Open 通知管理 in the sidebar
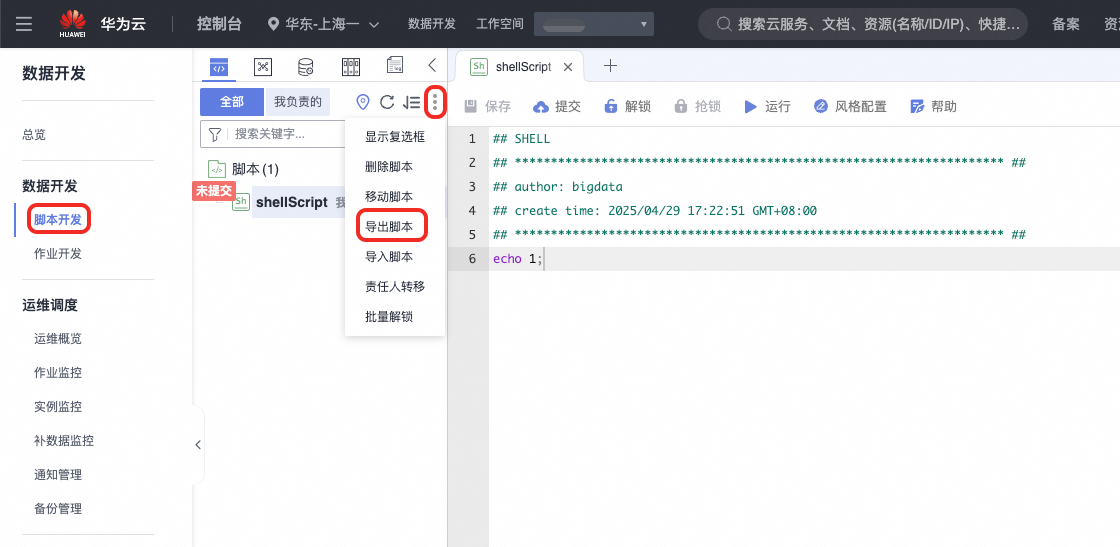1120x547 pixels. pyautogui.click(x=58, y=475)
